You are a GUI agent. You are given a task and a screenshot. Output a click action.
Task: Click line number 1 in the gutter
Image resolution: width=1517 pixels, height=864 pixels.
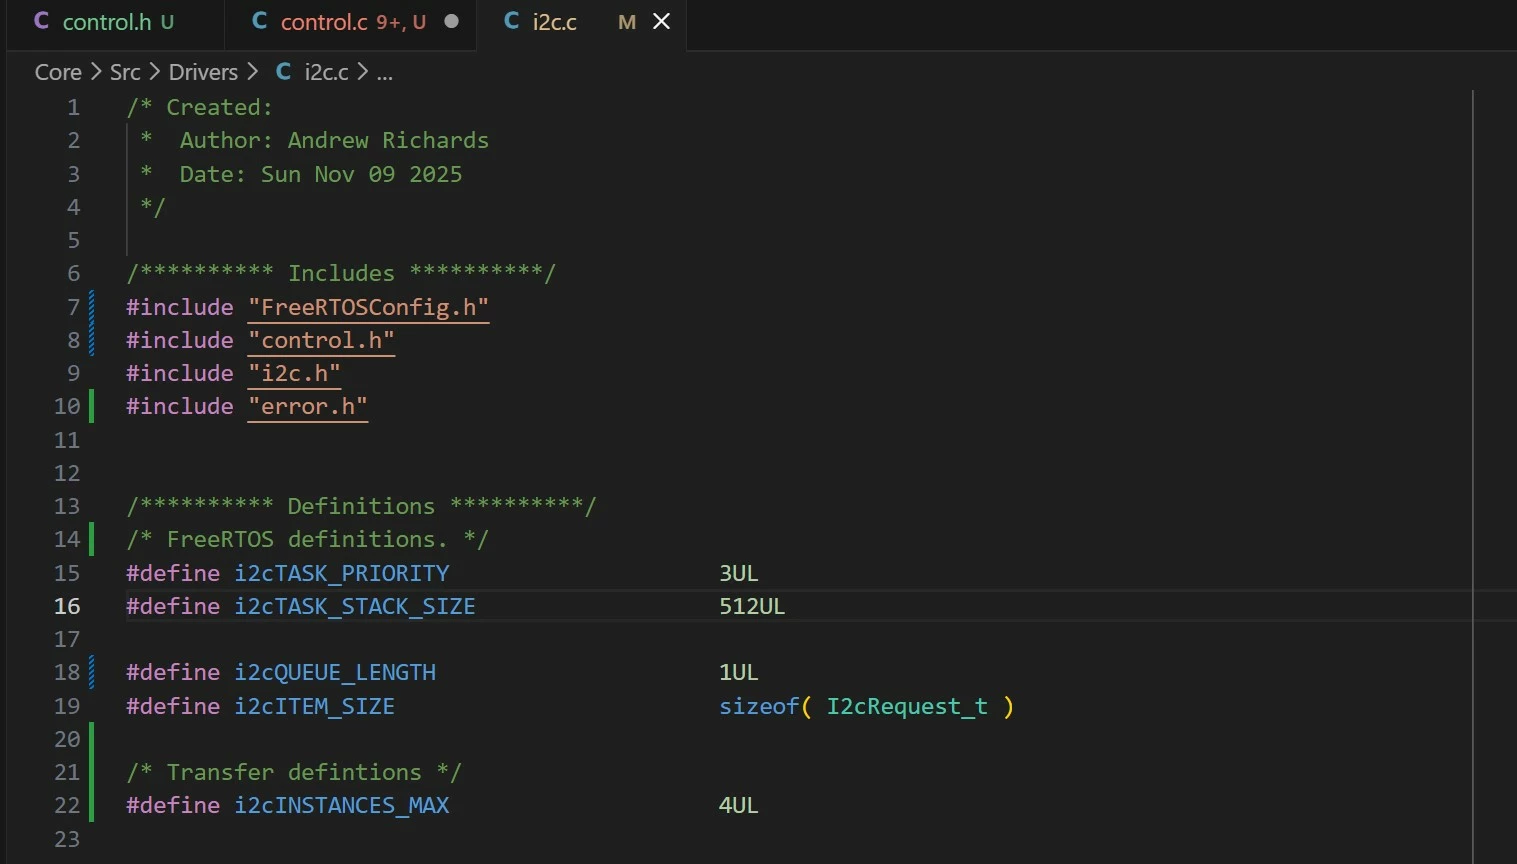tap(73, 107)
